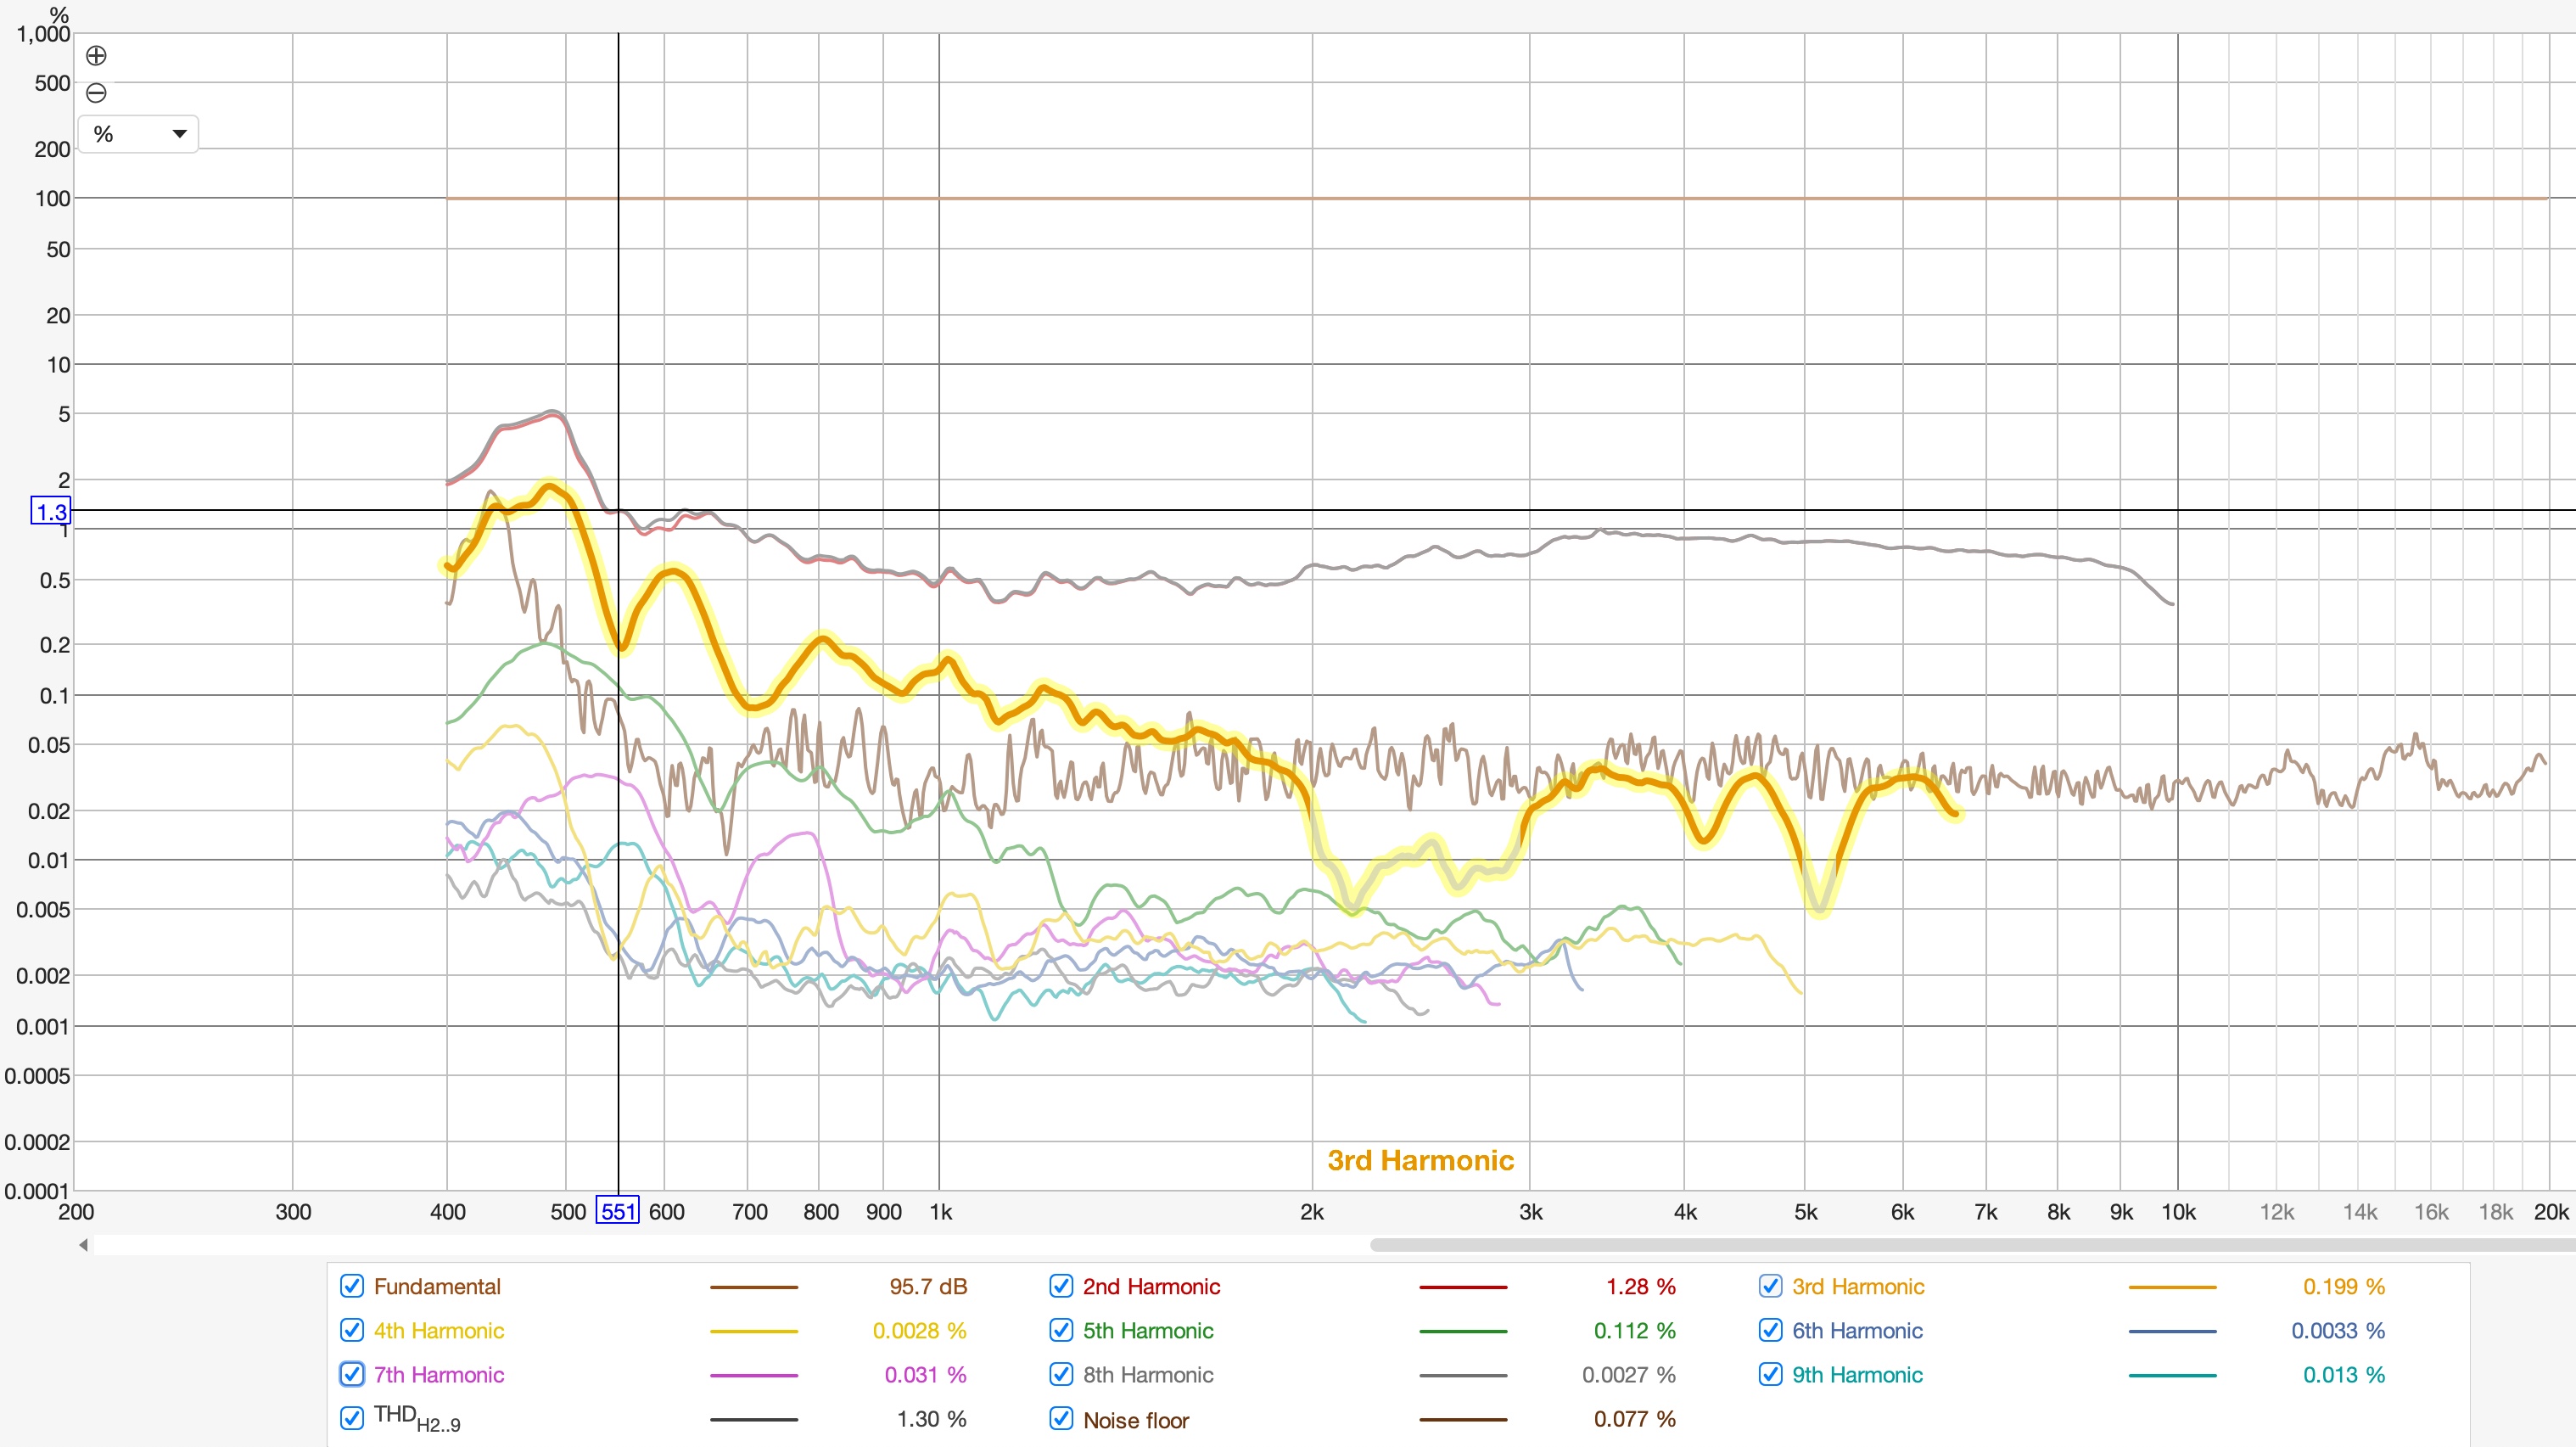Click the horizontal scrollbar thumb
Screen dimensions: 2576x1447
(1970, 1245)
